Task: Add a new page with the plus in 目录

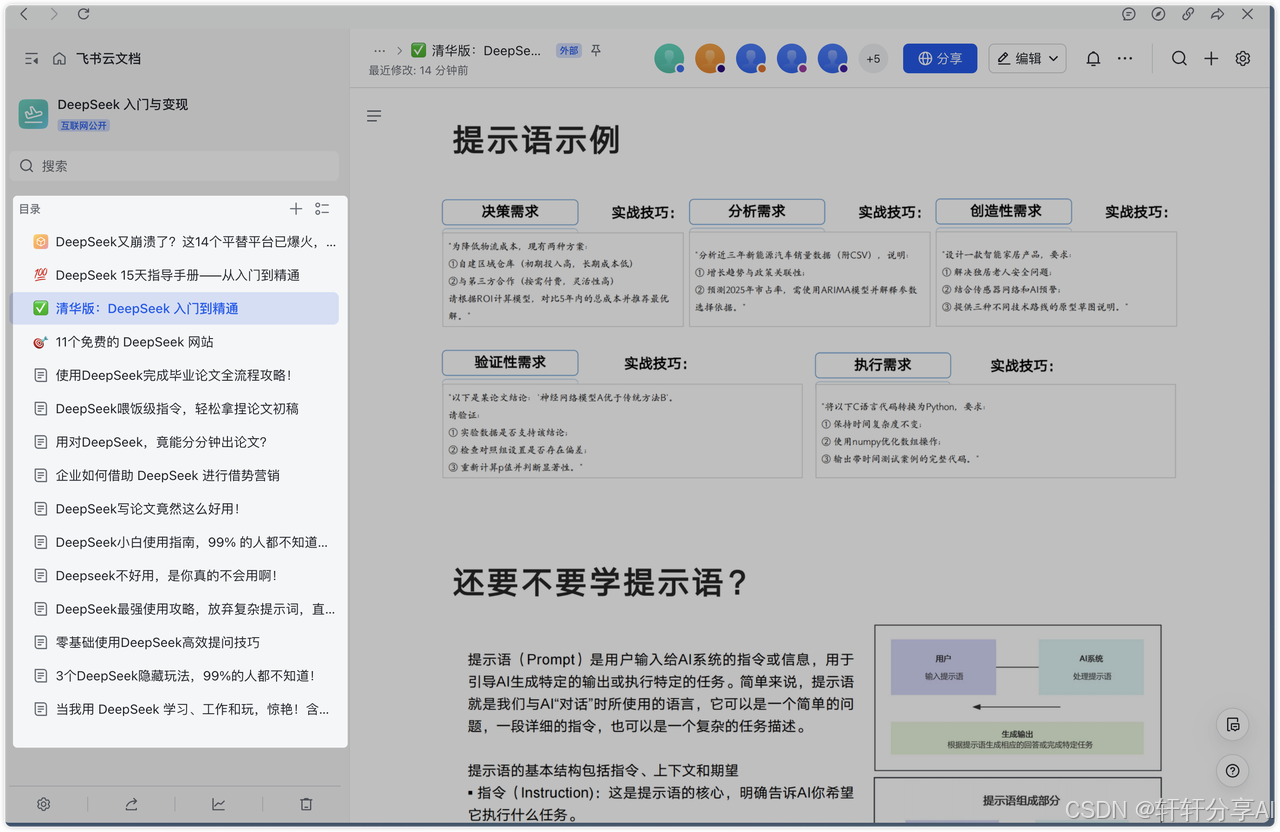Action: pyautogui.click(x=296, y=209)
